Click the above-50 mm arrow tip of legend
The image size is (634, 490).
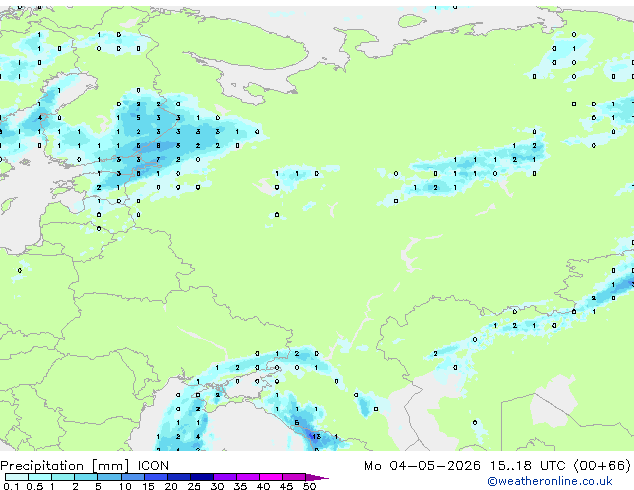[x=317, y=477]
